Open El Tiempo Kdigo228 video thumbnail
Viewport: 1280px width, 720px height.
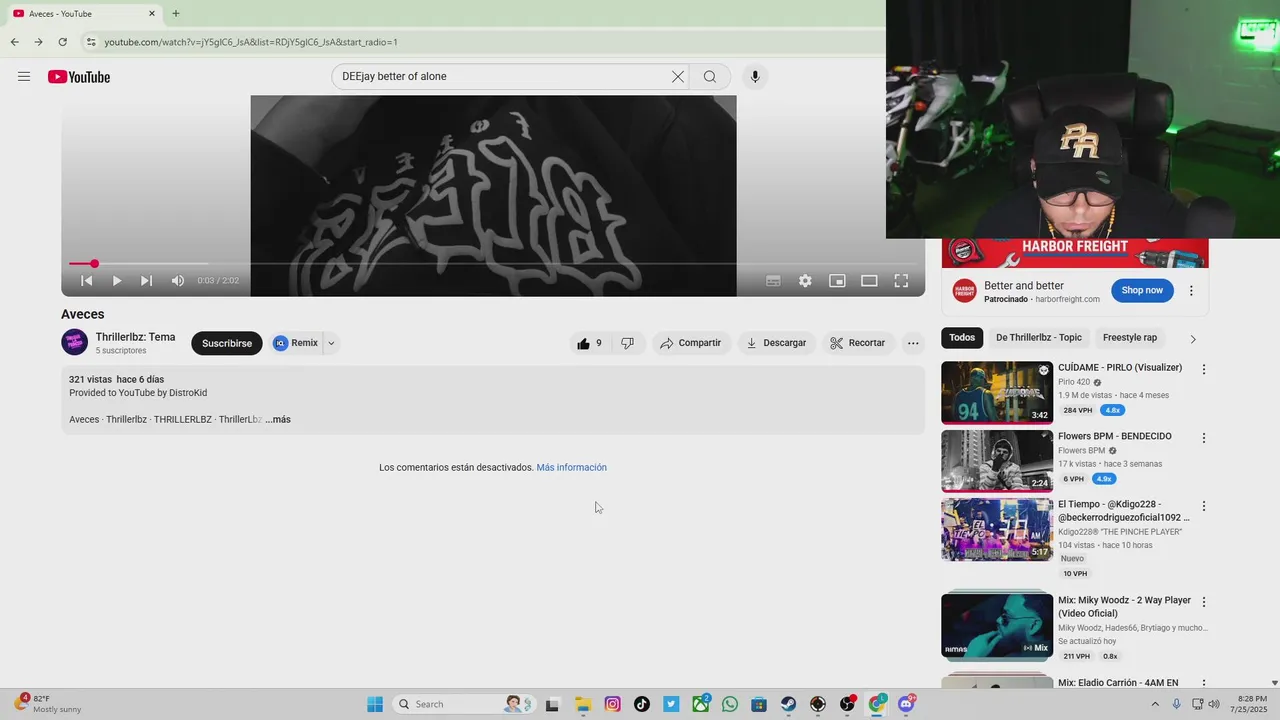(997, 530)
